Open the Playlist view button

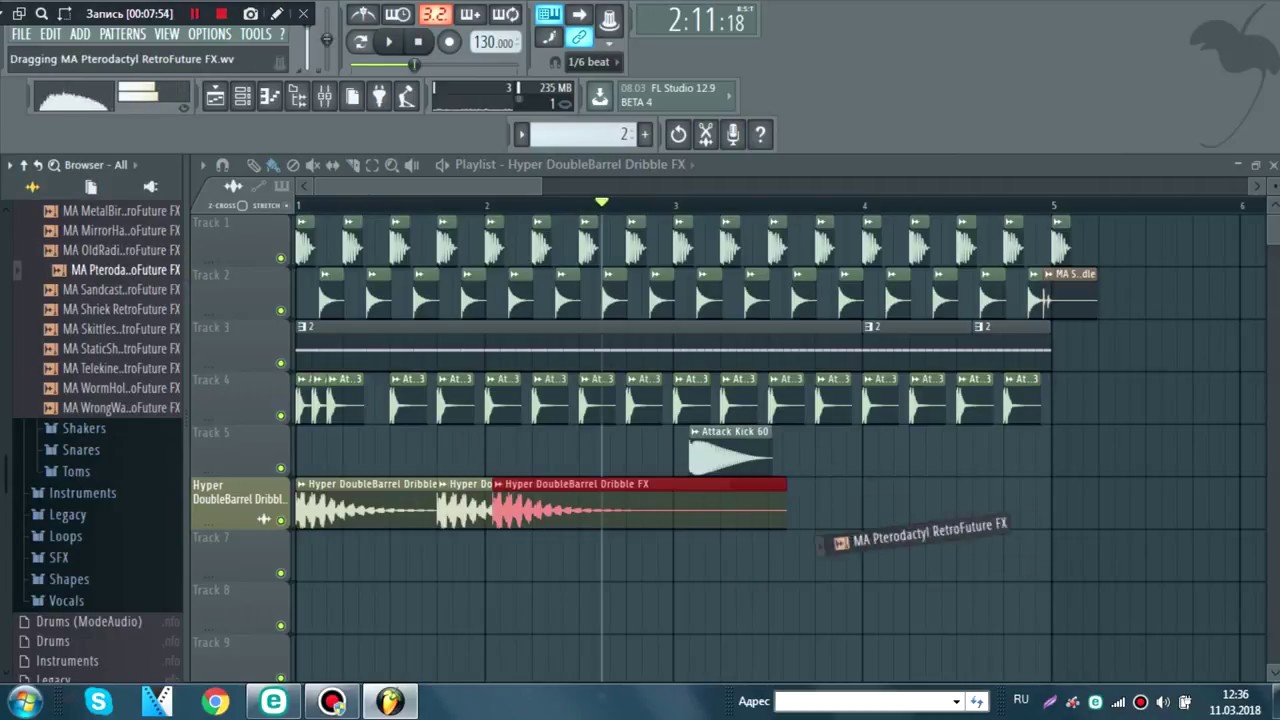coord(215,97)
